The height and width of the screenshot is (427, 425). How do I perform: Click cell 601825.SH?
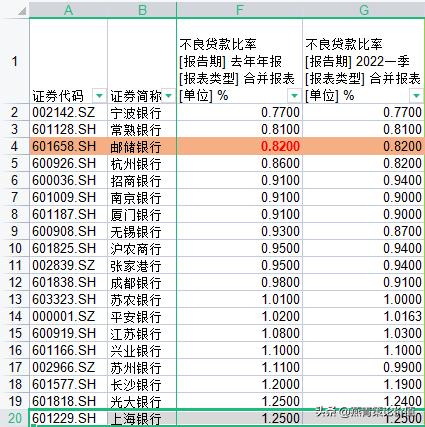tap(68, 248)
